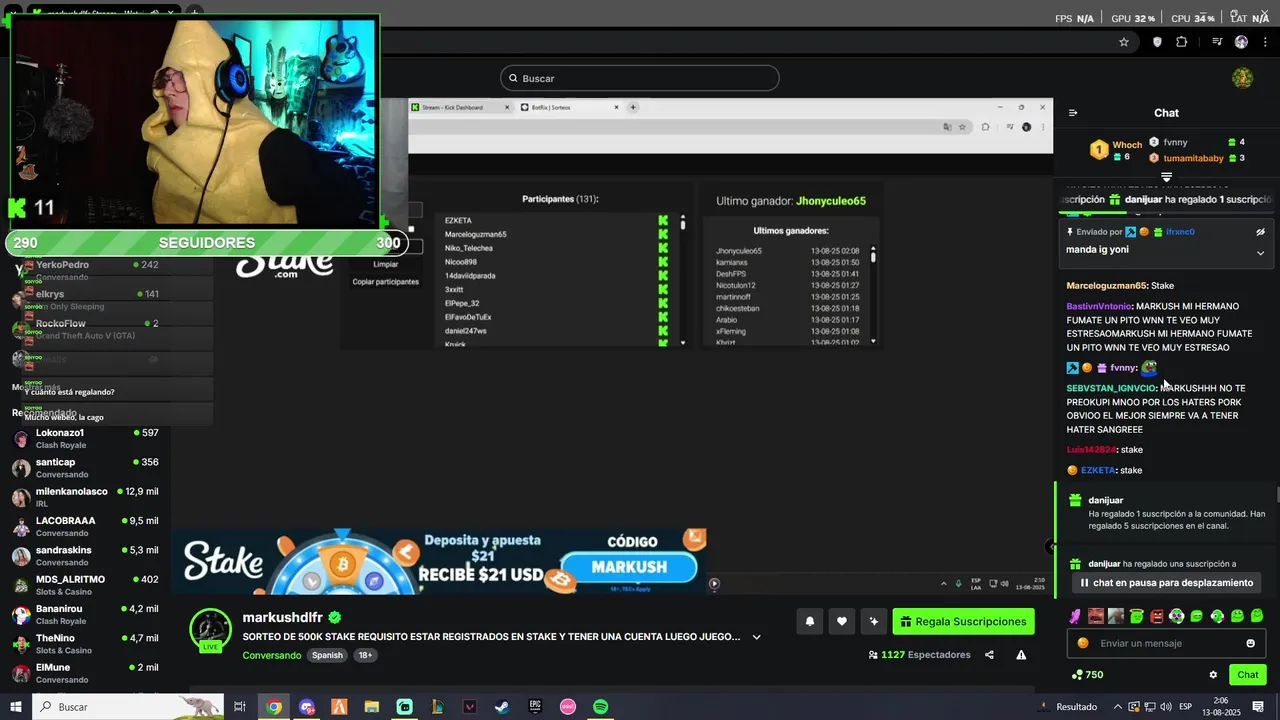Insert the red angry face emote
The width and height of the screenshot is (1280, 720).
coord(1156,616)
